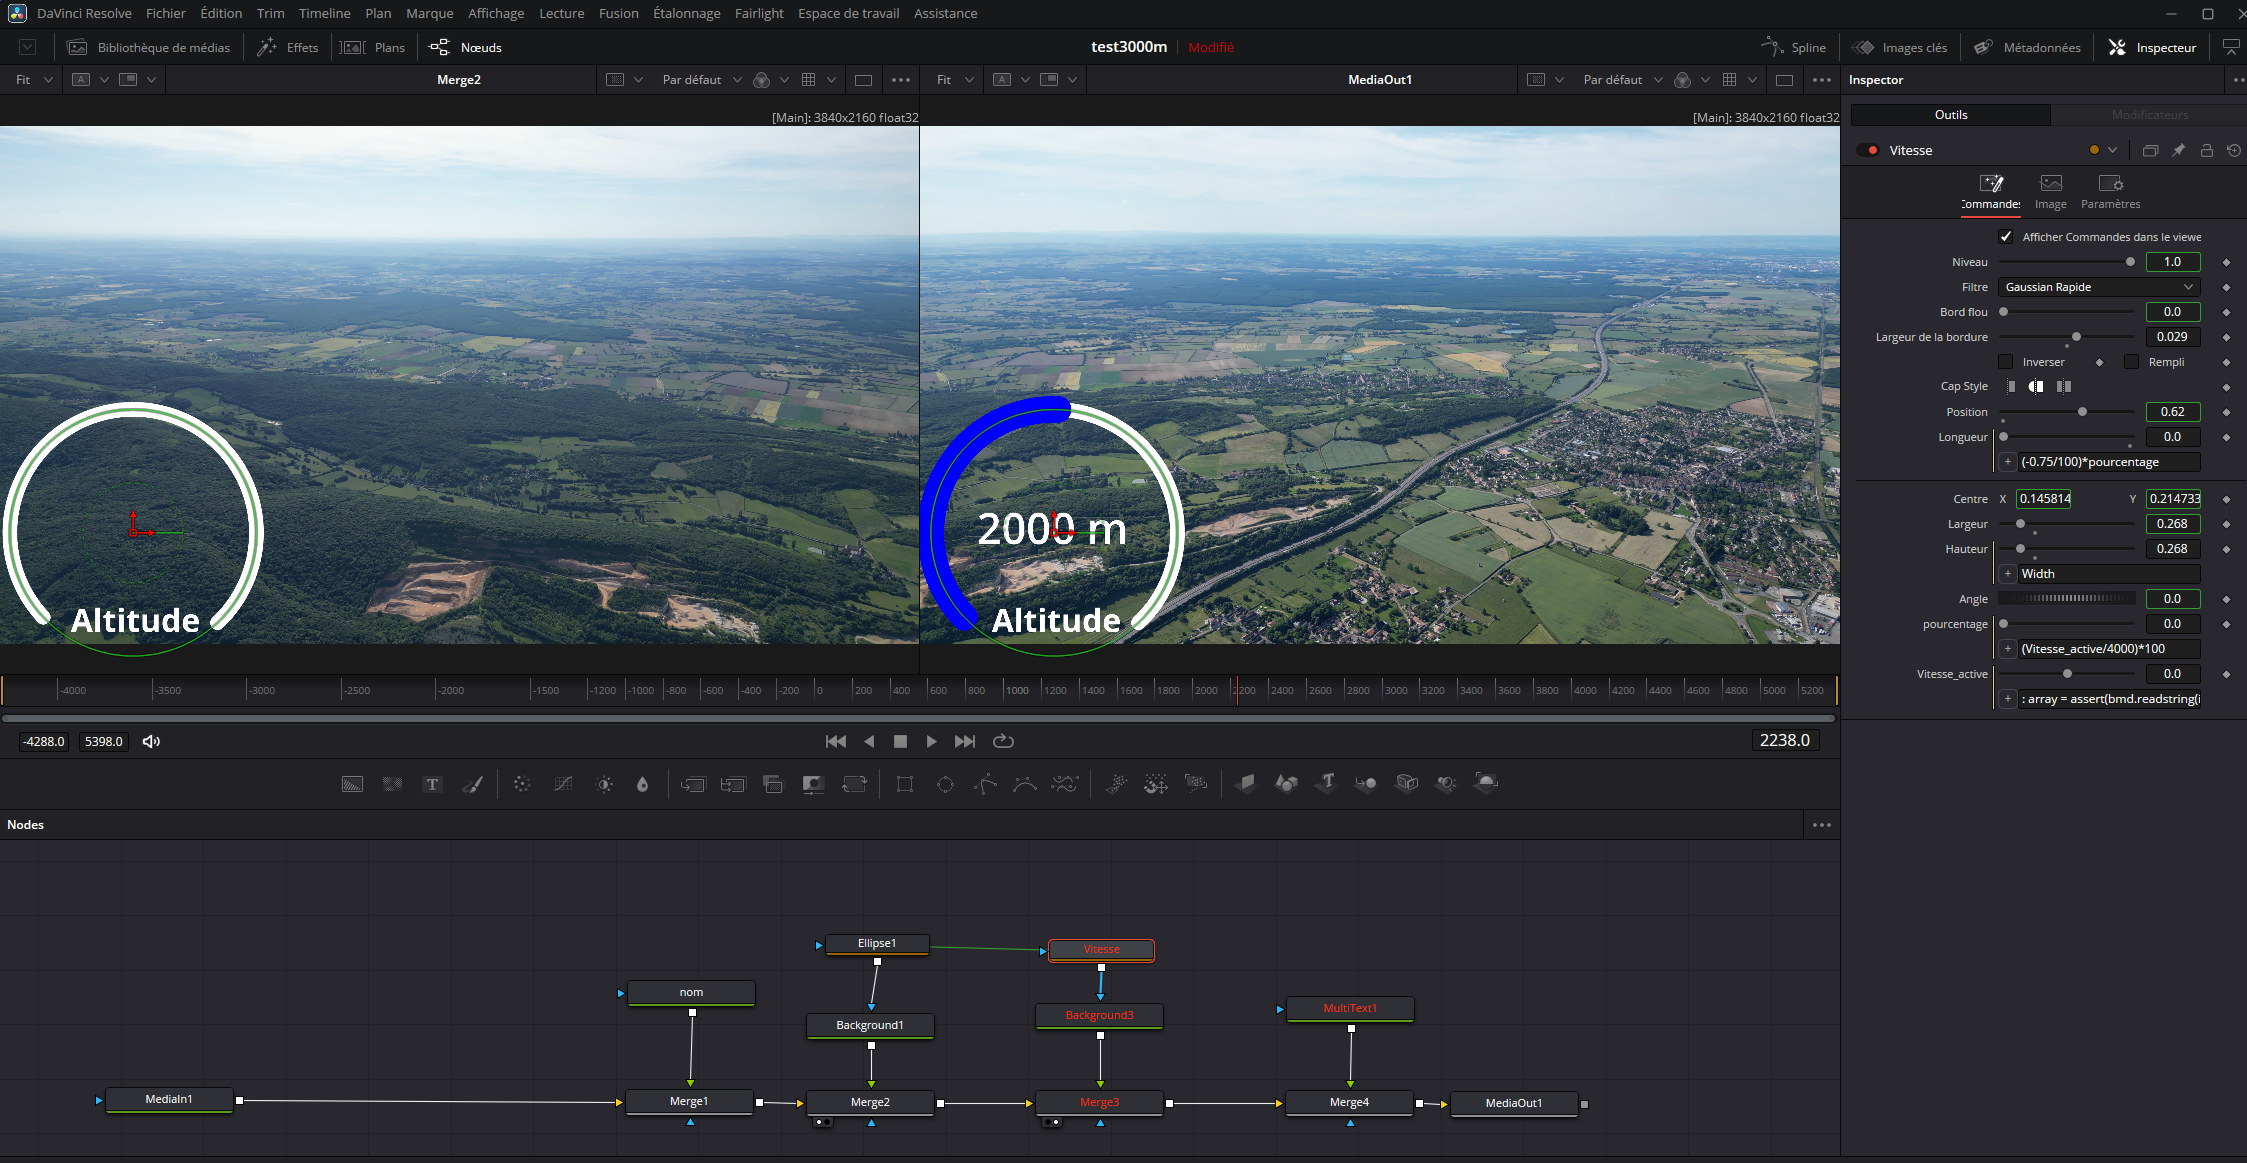Screen dimensions: 2247x1163
Task: Add a Text+ tool from the toolbar
Action: coord(432,784)
